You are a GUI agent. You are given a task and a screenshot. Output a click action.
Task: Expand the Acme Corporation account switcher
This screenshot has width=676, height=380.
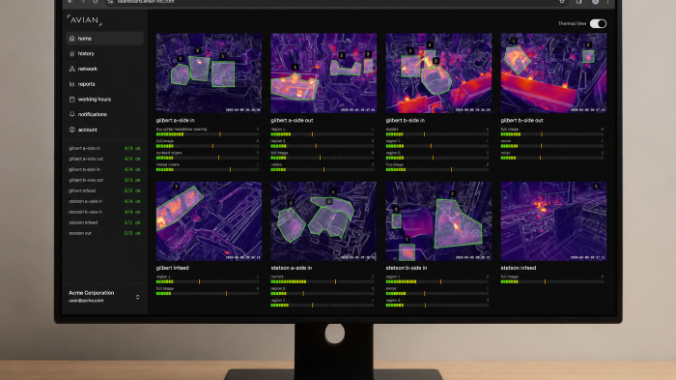tap(138, 297)
